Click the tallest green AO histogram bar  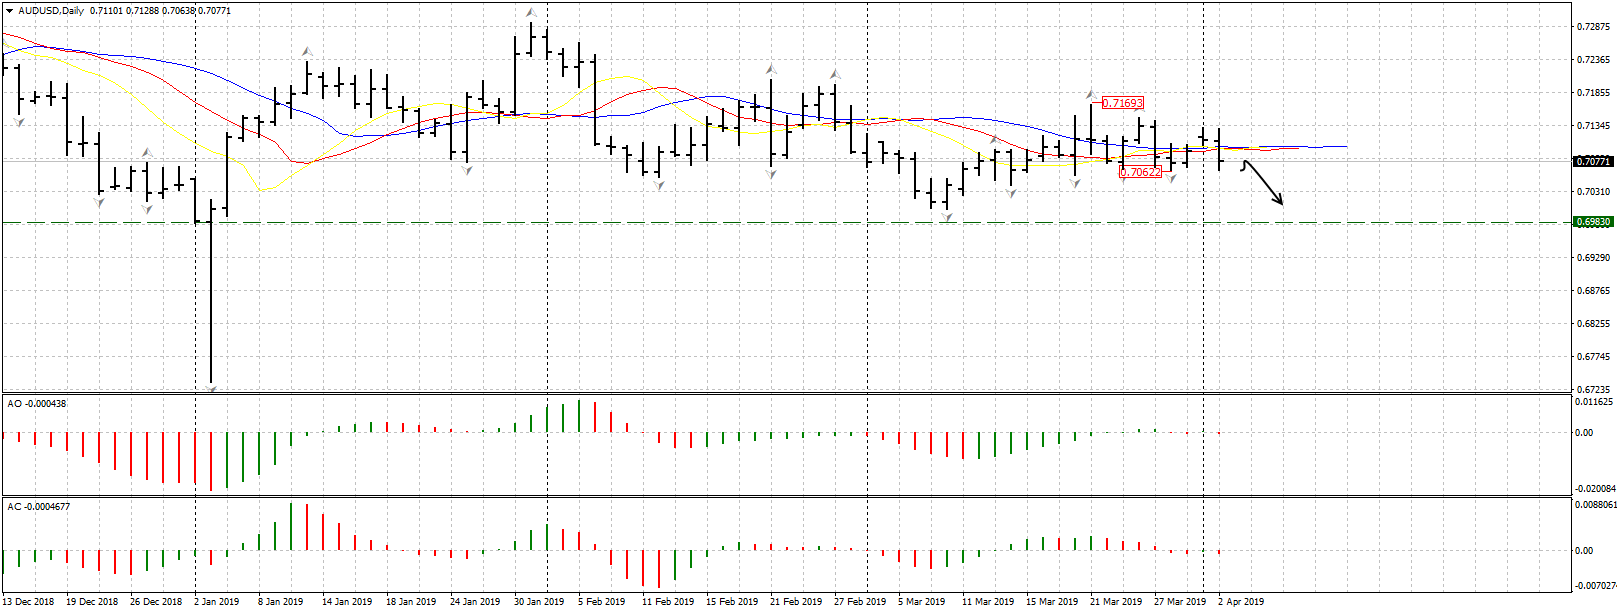pos(579,417)
